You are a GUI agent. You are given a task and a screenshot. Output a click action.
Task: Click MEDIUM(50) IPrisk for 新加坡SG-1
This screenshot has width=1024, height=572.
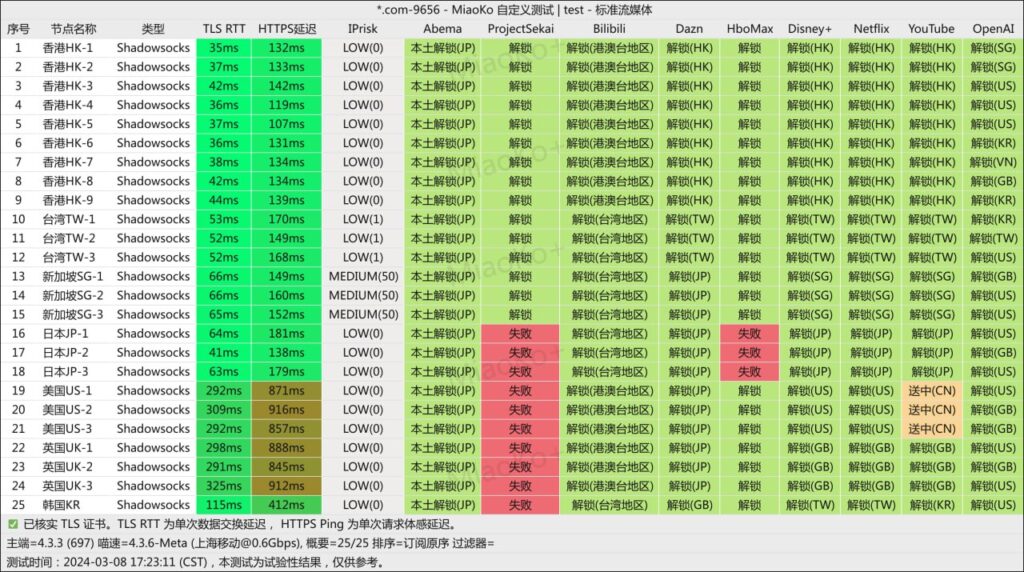(x=363, y=276)
